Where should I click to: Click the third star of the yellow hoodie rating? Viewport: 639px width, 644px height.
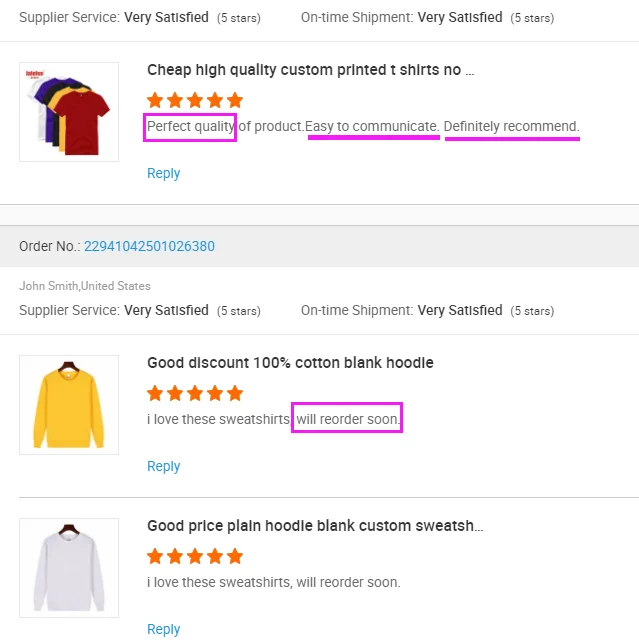coord(195,393)
